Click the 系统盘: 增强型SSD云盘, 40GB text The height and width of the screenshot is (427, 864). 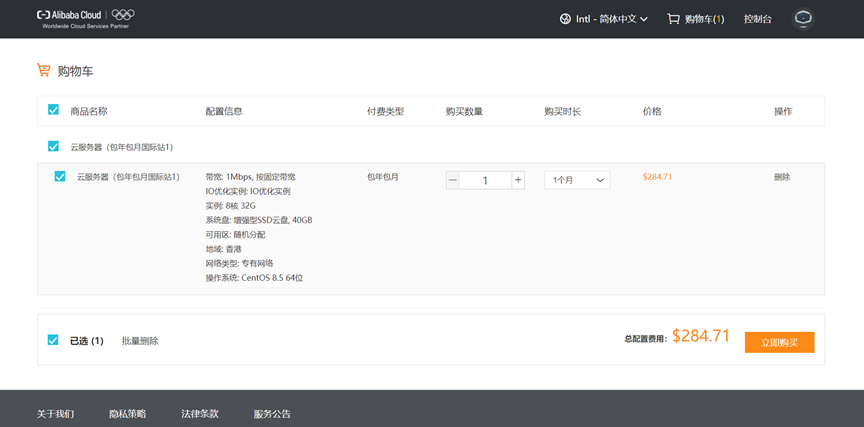[x=259, y=220]
